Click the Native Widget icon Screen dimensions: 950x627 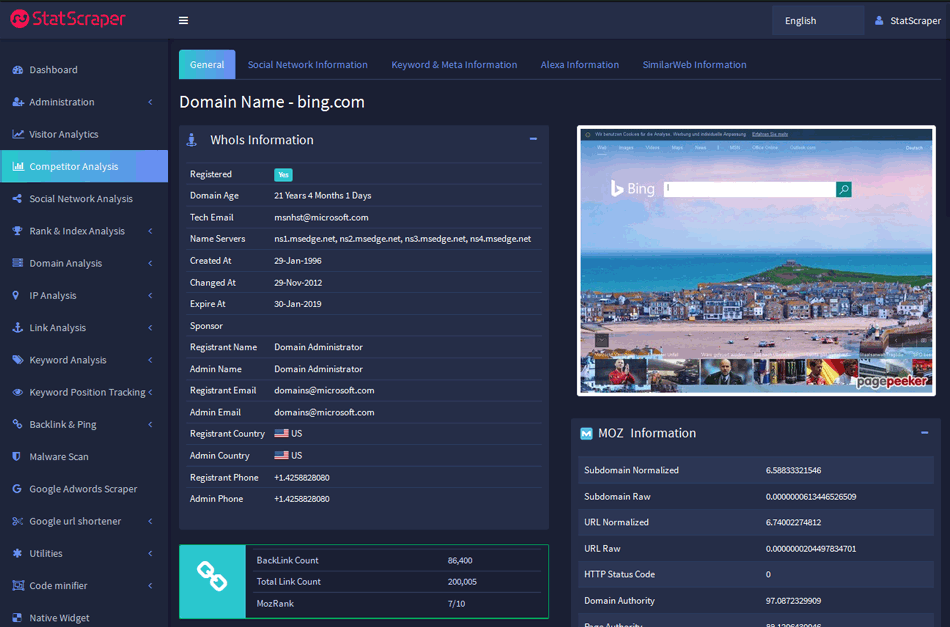coord(17,617)
